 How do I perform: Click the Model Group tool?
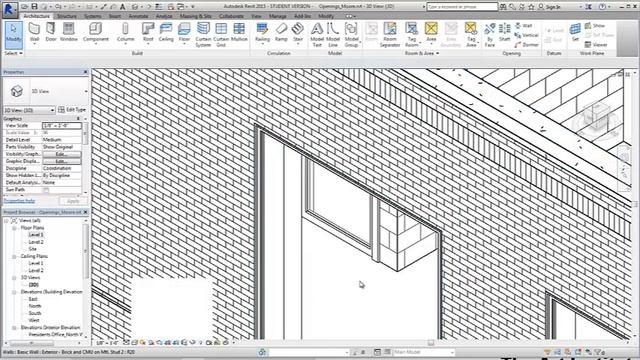[x=351, y=35]
